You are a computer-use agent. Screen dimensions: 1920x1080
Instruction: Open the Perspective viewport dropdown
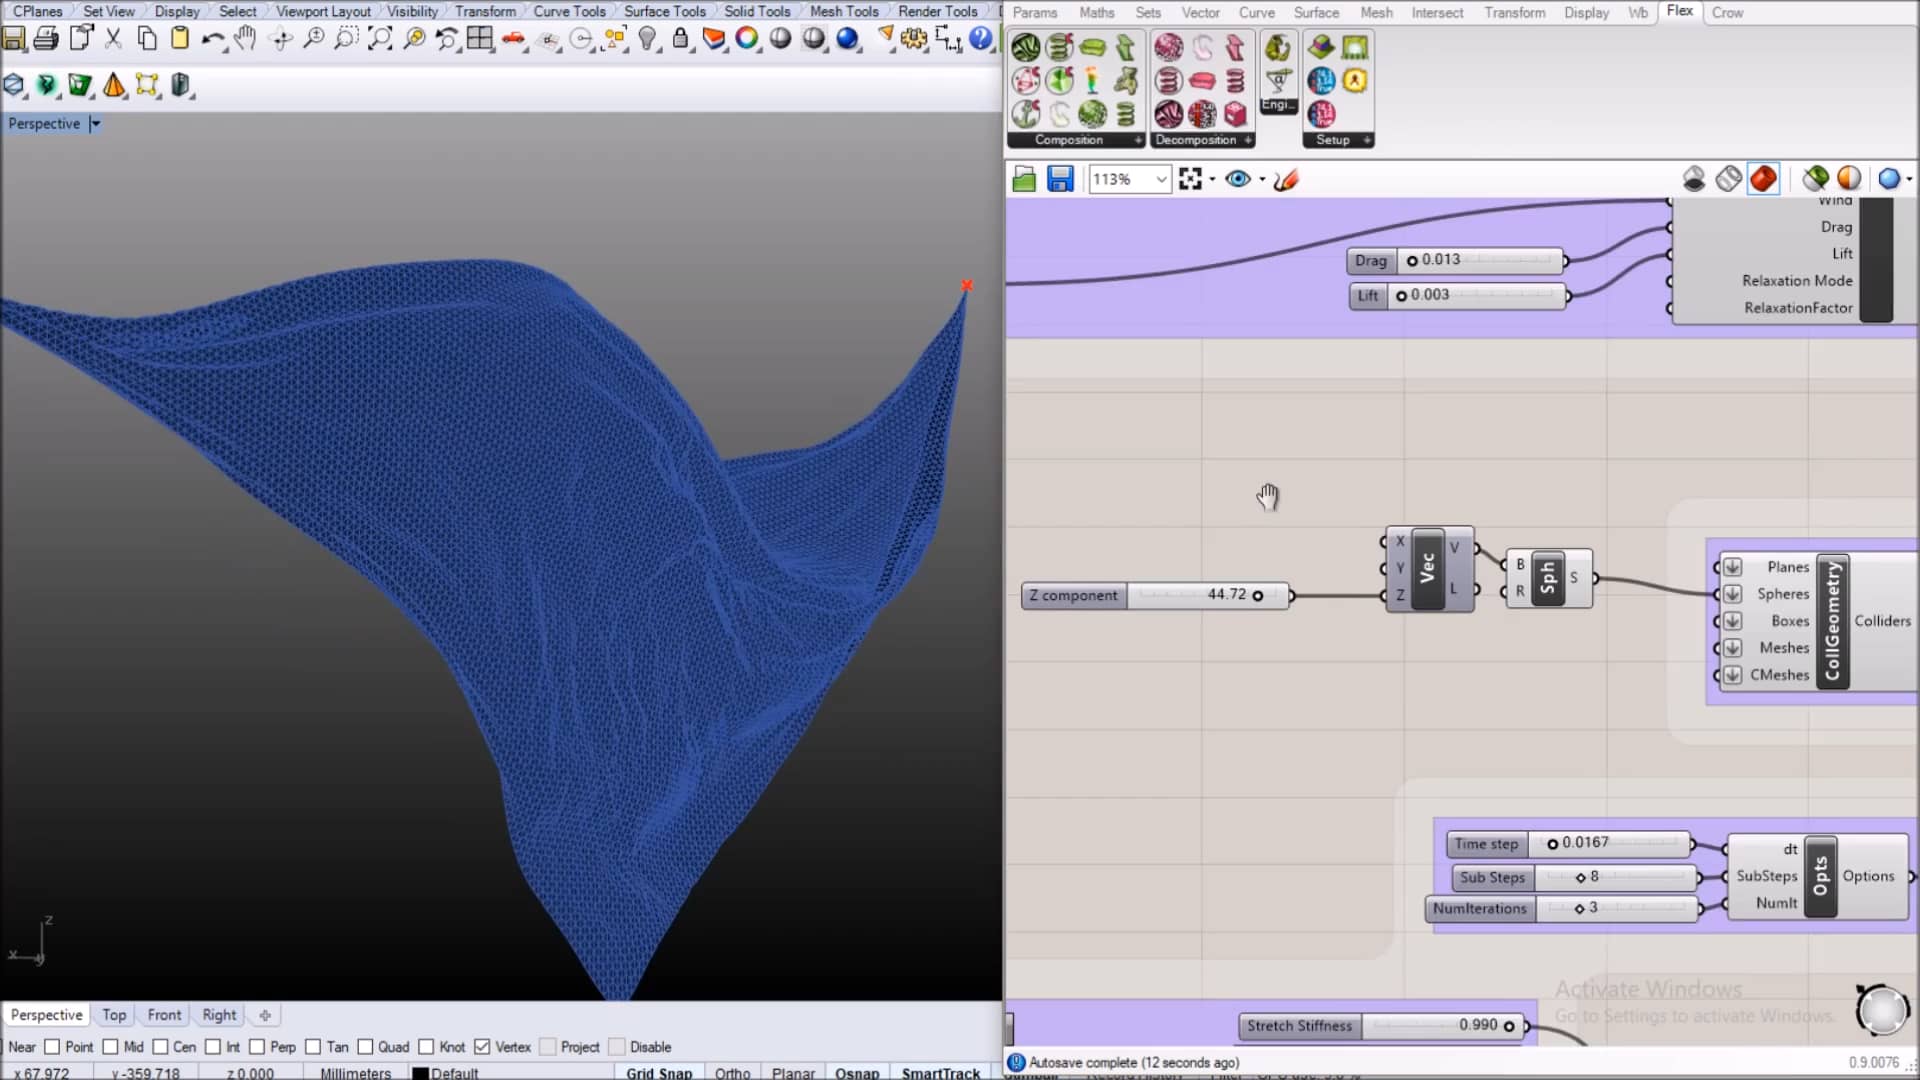coord(95,123)
